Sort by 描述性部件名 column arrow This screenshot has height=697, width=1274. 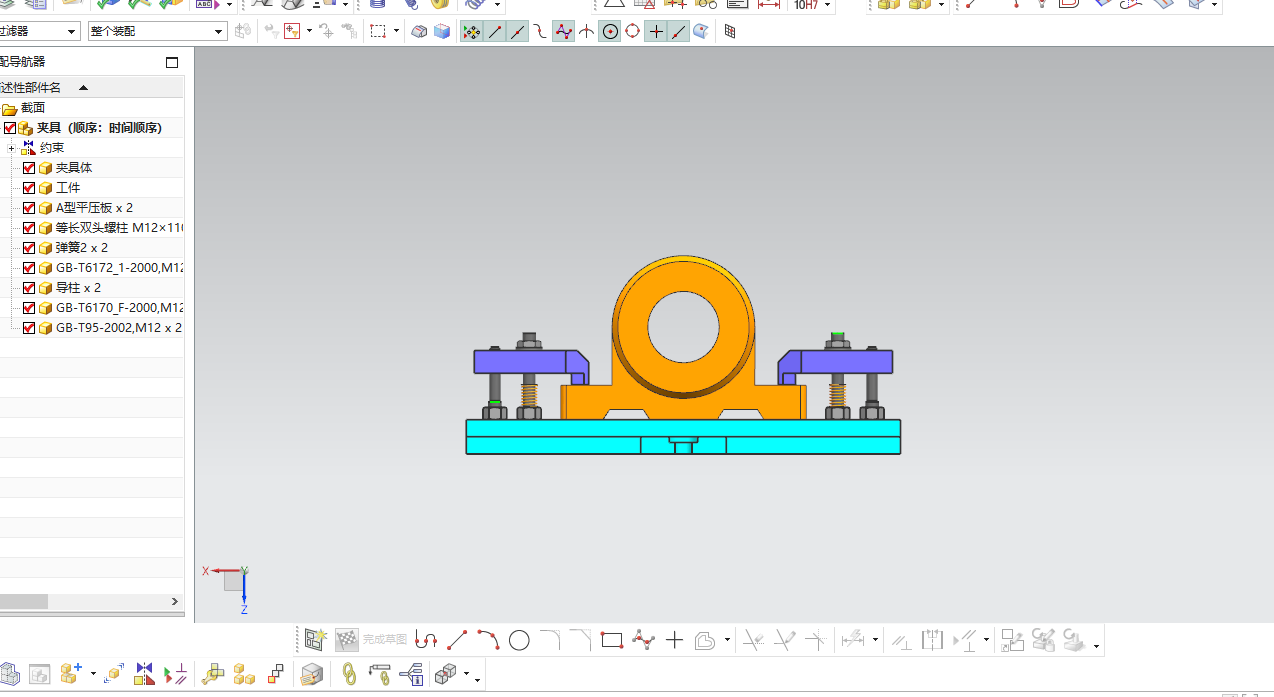point(84,88)
